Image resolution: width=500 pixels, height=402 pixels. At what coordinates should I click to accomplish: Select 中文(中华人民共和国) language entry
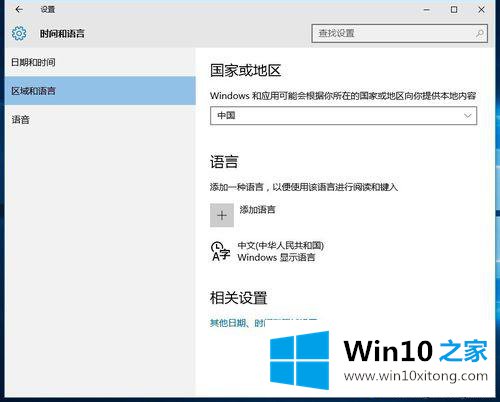[x=281, y=246]
